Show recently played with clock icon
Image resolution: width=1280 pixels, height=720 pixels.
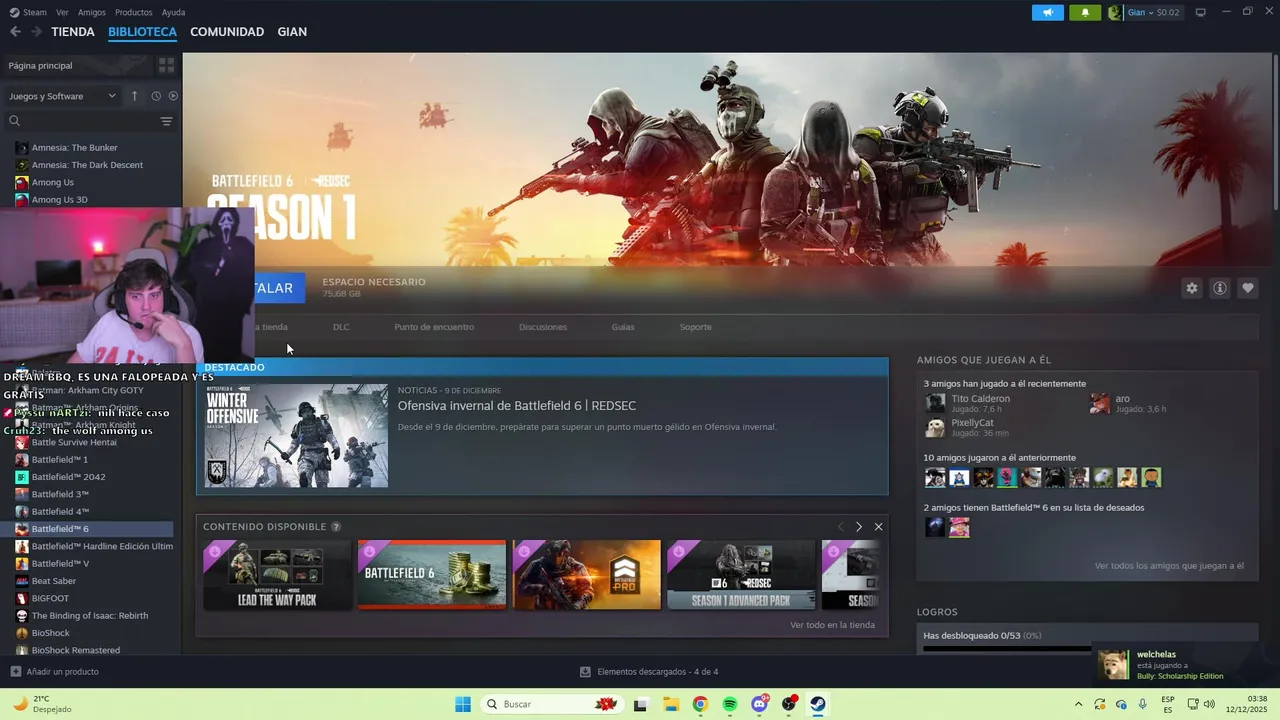click(156, 96)
